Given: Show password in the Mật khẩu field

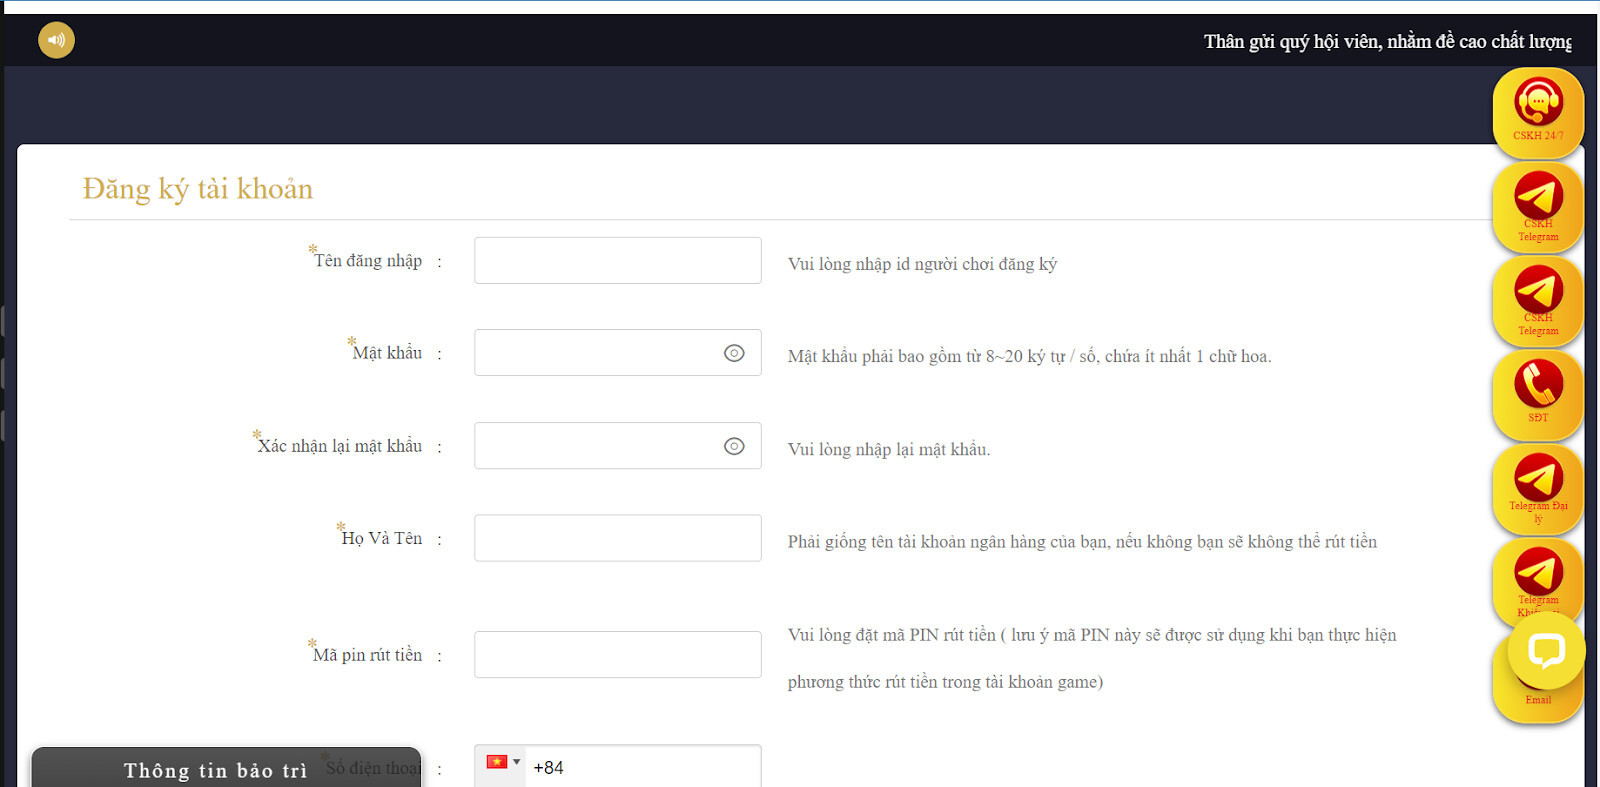Looking at the screenshot, I should 734,353.
